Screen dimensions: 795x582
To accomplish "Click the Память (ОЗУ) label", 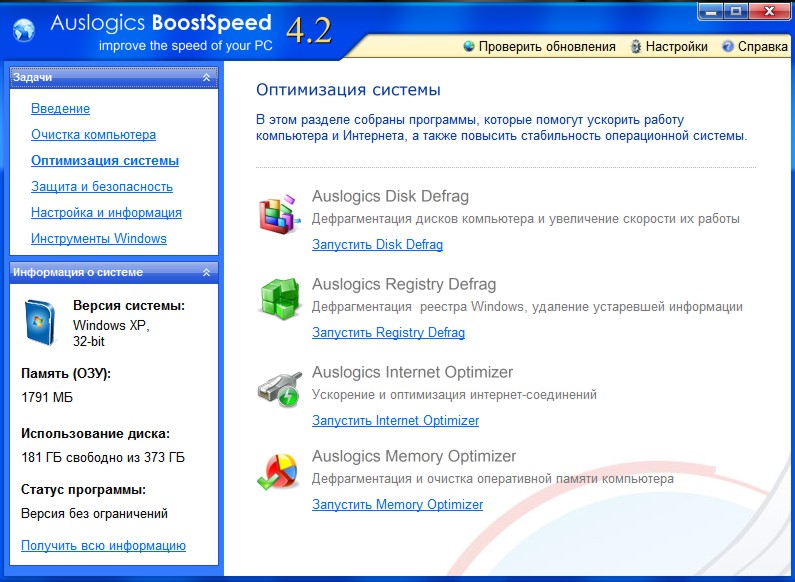I will pyautogui.click(x=66, y=374).
